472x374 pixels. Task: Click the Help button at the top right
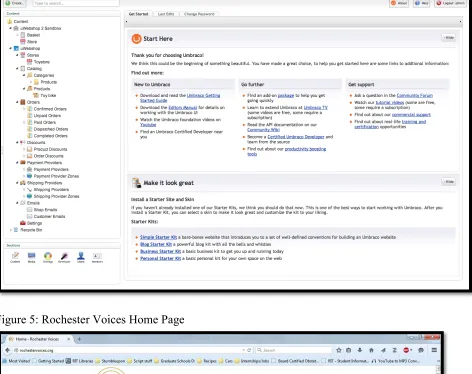click(422, 3)
